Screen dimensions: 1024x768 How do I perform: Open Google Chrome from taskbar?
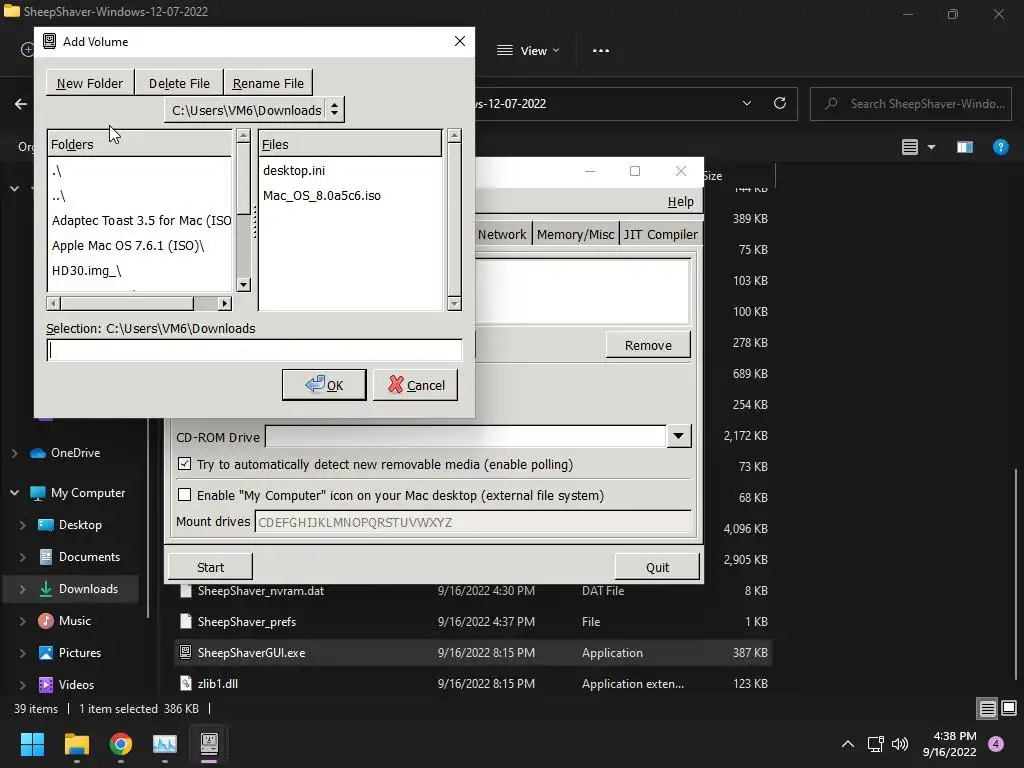point(121,744)
